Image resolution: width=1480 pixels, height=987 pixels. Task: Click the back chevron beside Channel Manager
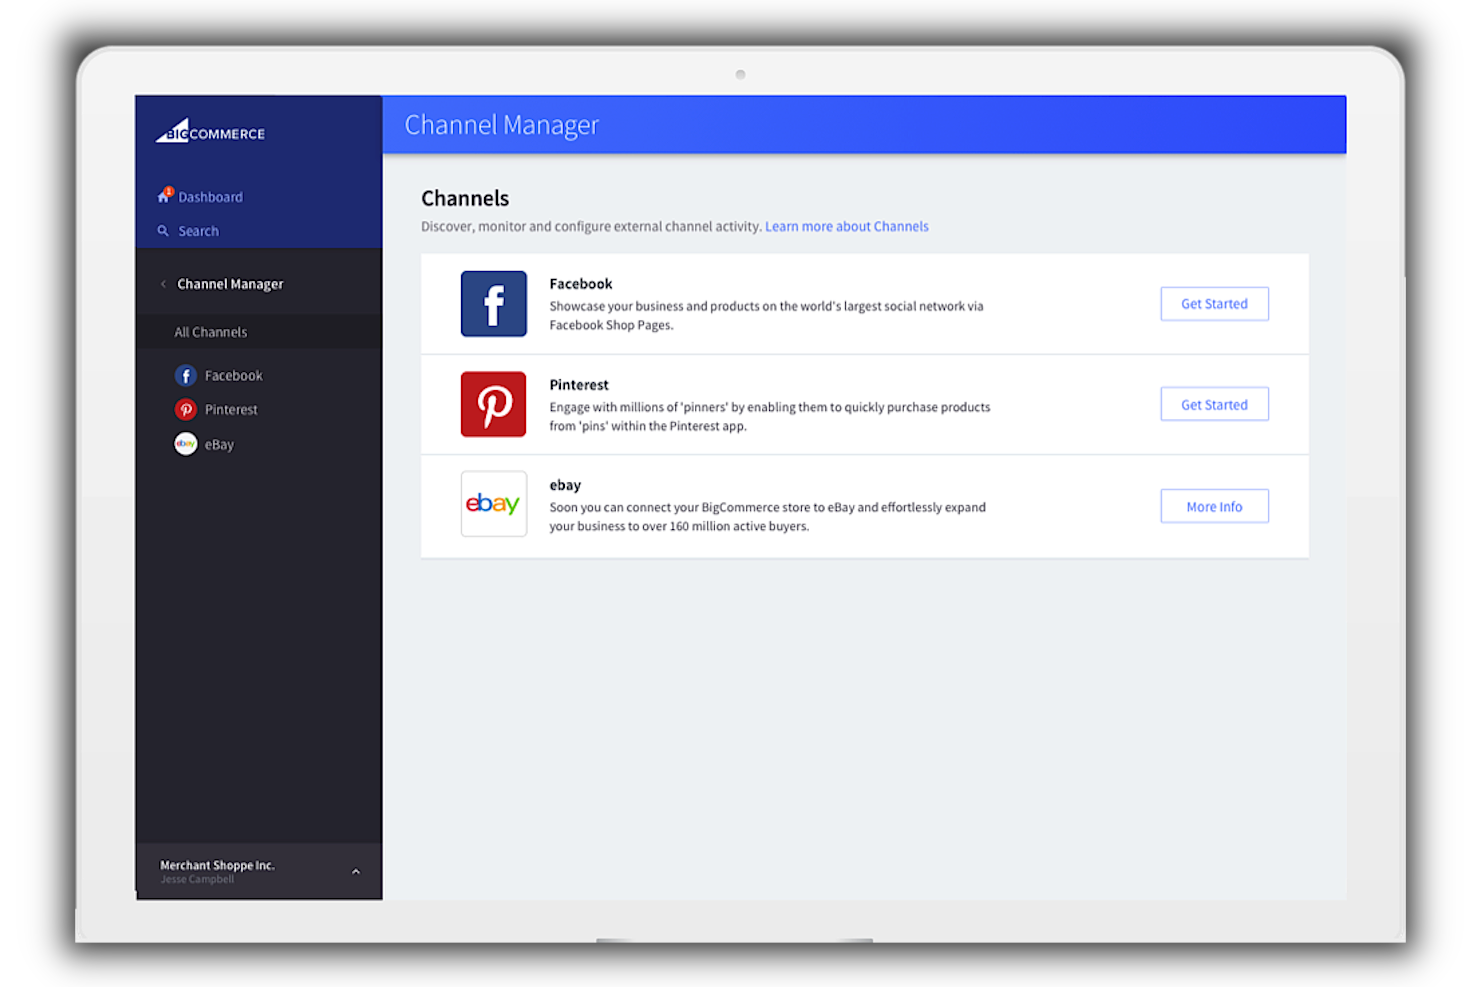coord(163,284)
